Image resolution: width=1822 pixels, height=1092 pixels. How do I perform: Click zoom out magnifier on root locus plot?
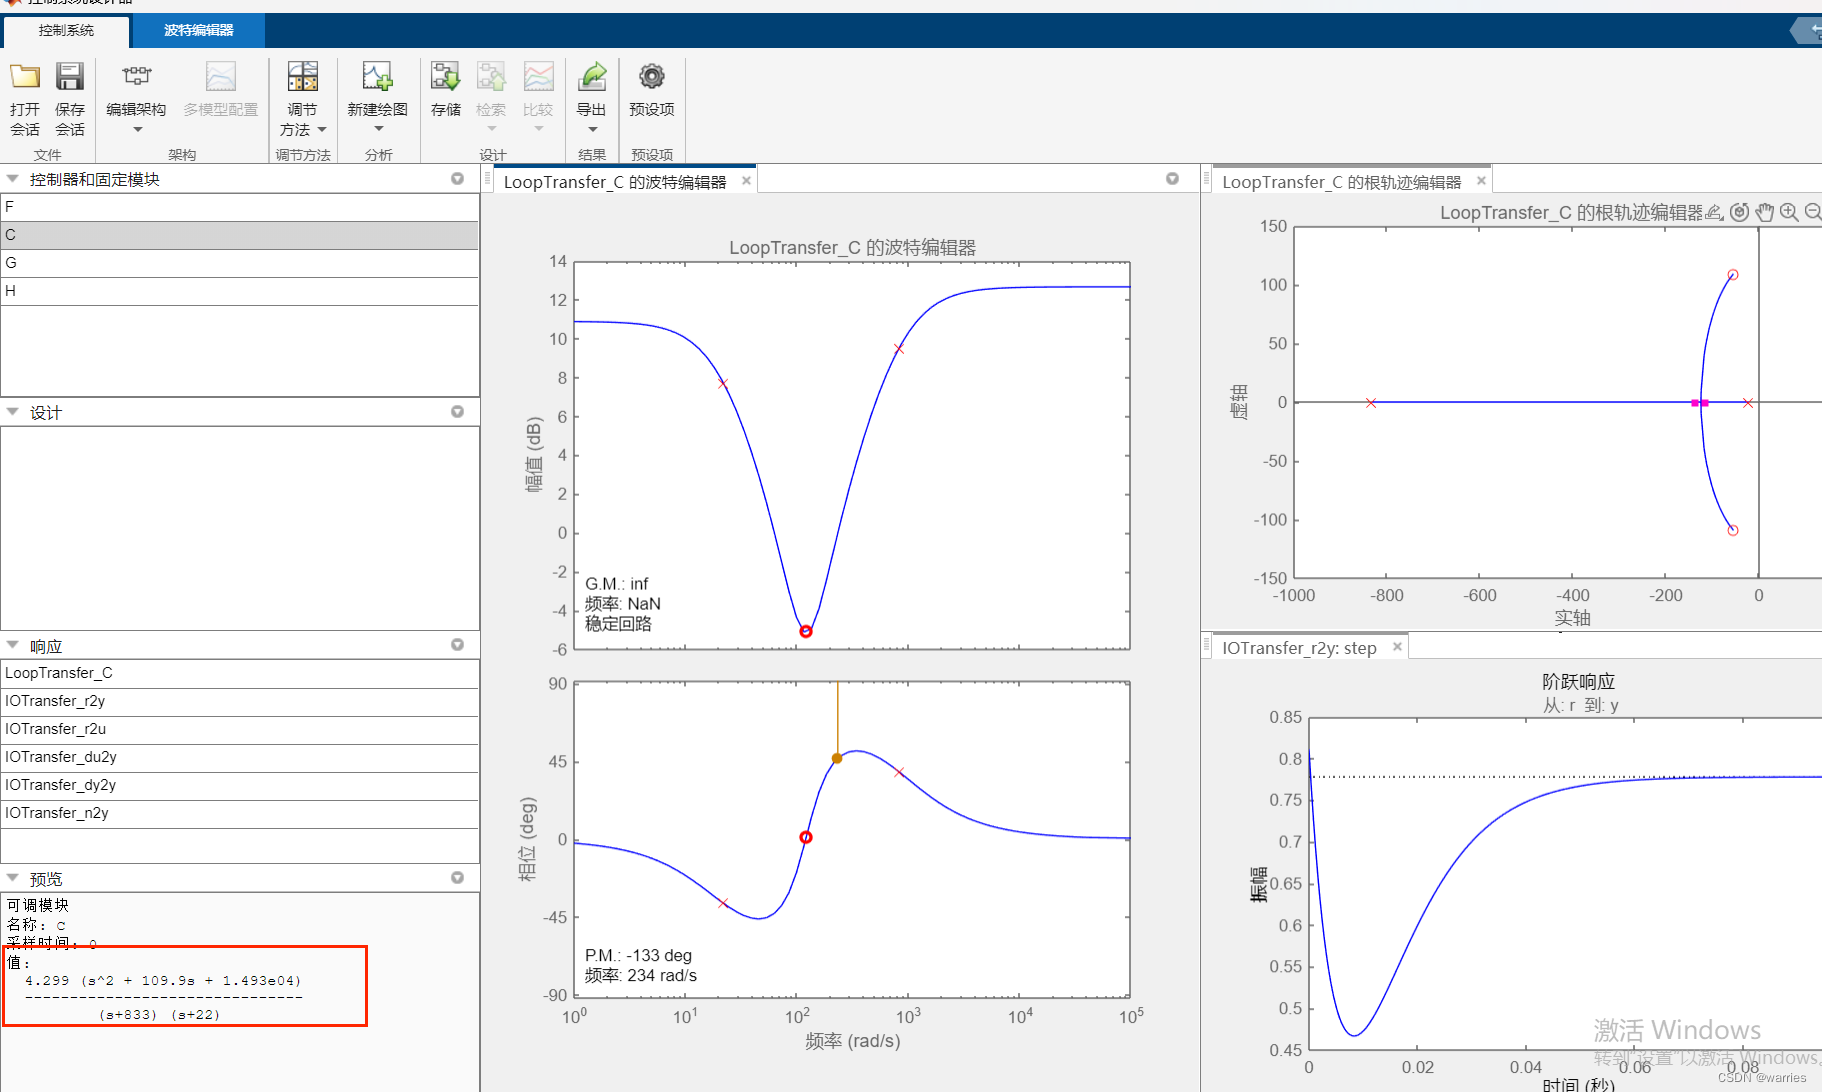[1813, 212]
